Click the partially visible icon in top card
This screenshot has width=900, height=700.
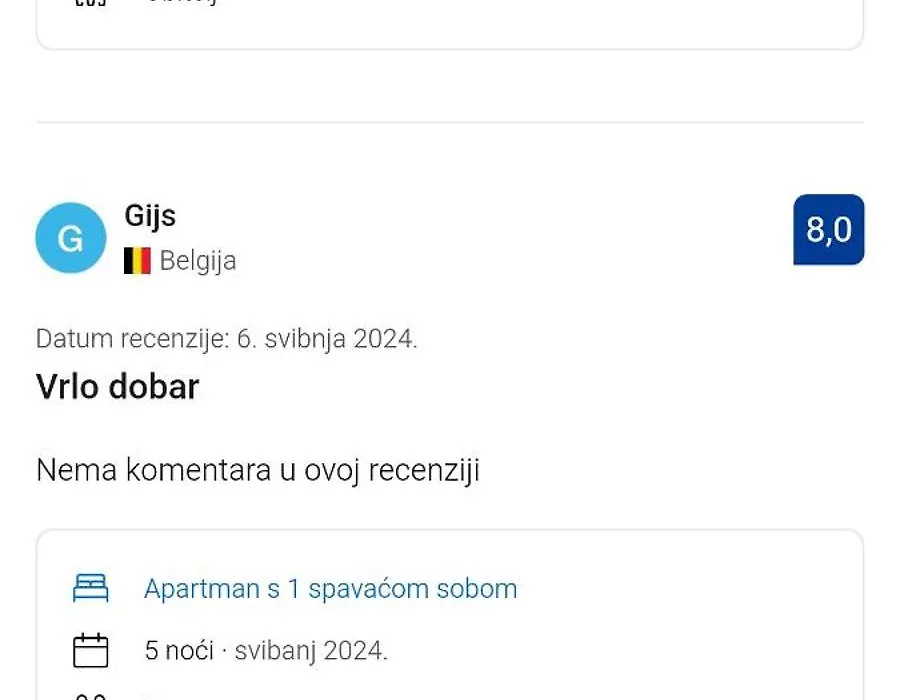(91, 3)
